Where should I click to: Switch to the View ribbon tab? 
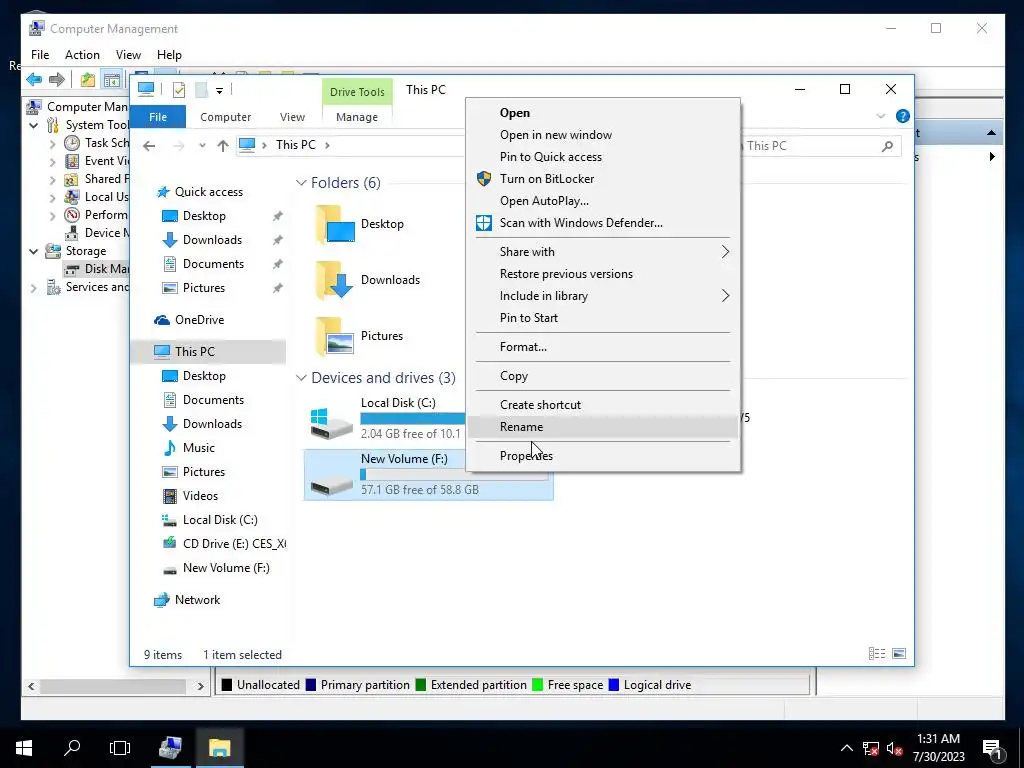pos(292,117)
